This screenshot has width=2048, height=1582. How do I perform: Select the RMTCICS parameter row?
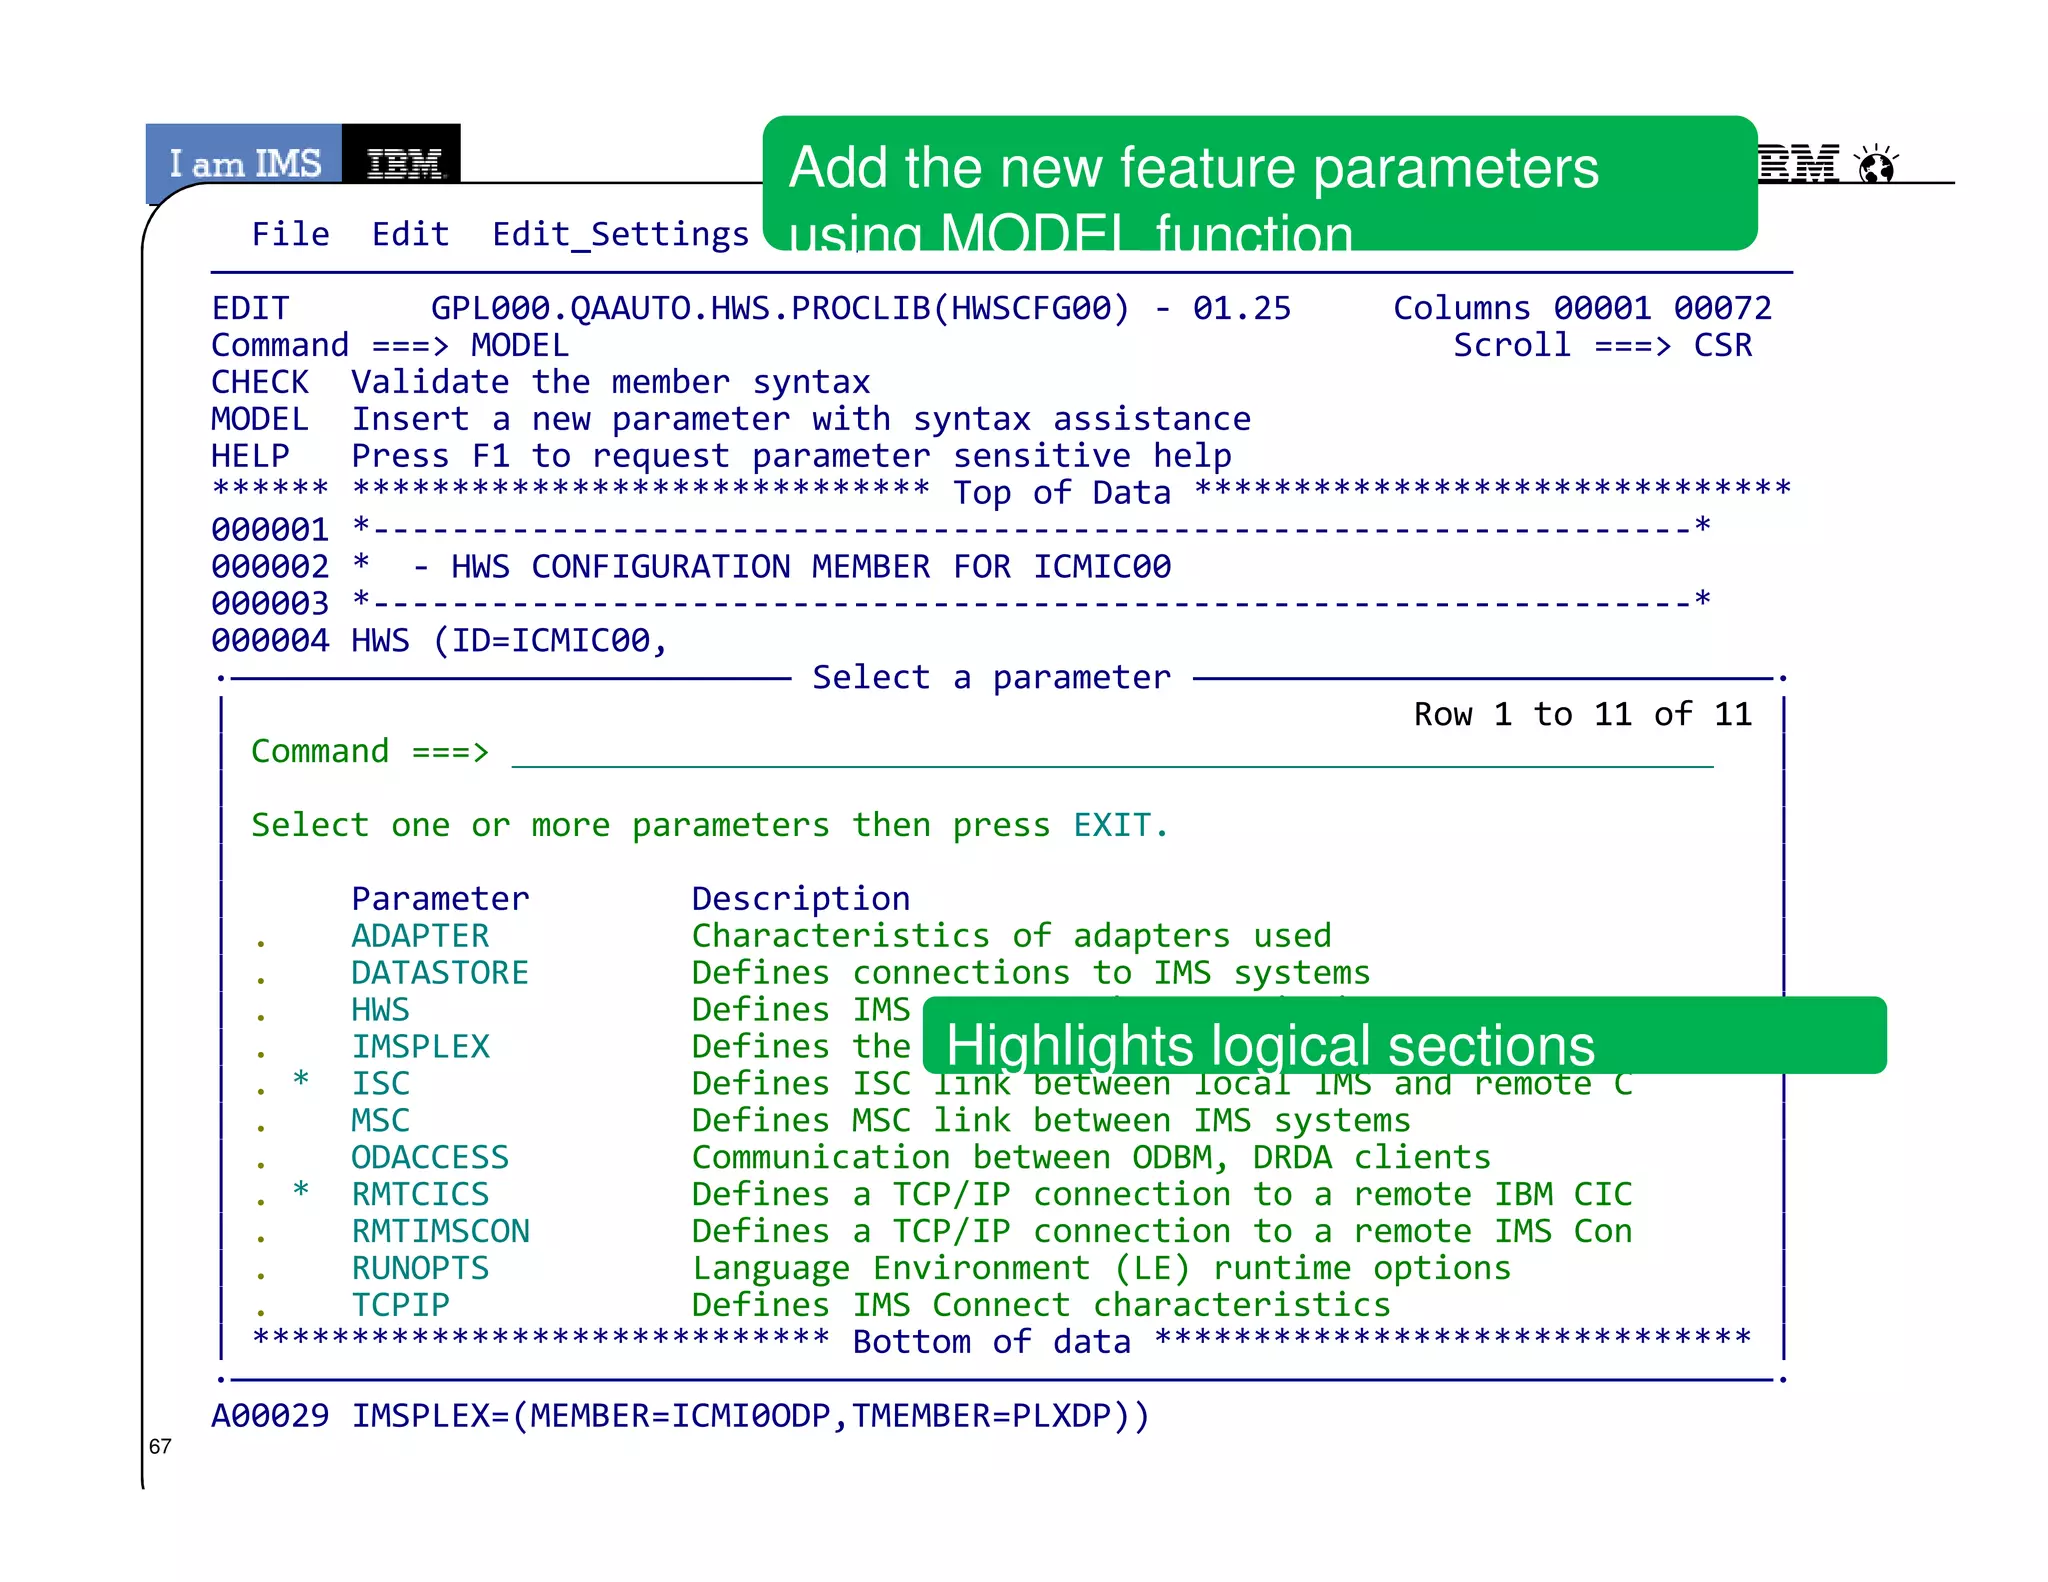942,1195
